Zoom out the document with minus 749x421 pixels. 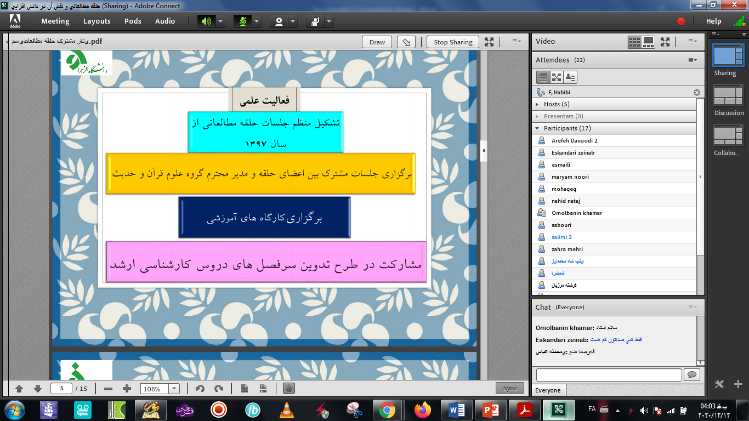[x=108, y=389]
